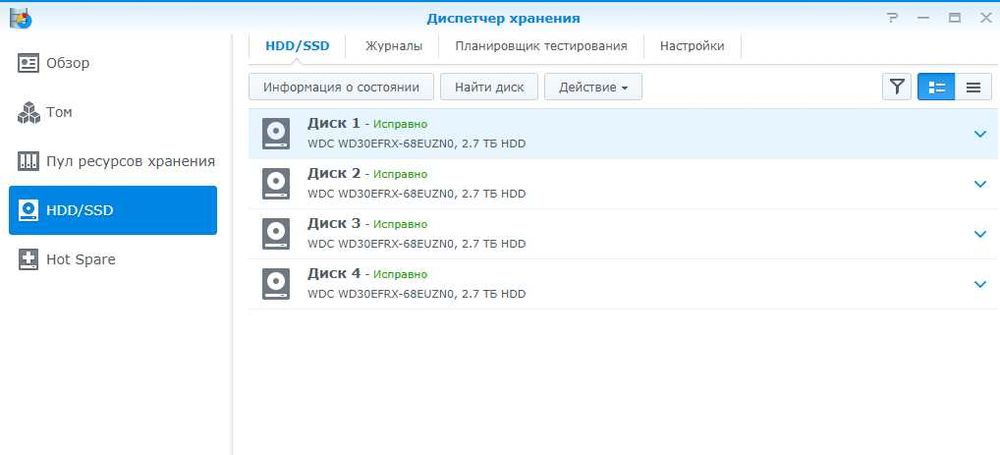The image size is (1000, 455).
Task: Open the Том volume section
Action: [x=113, y=112]
